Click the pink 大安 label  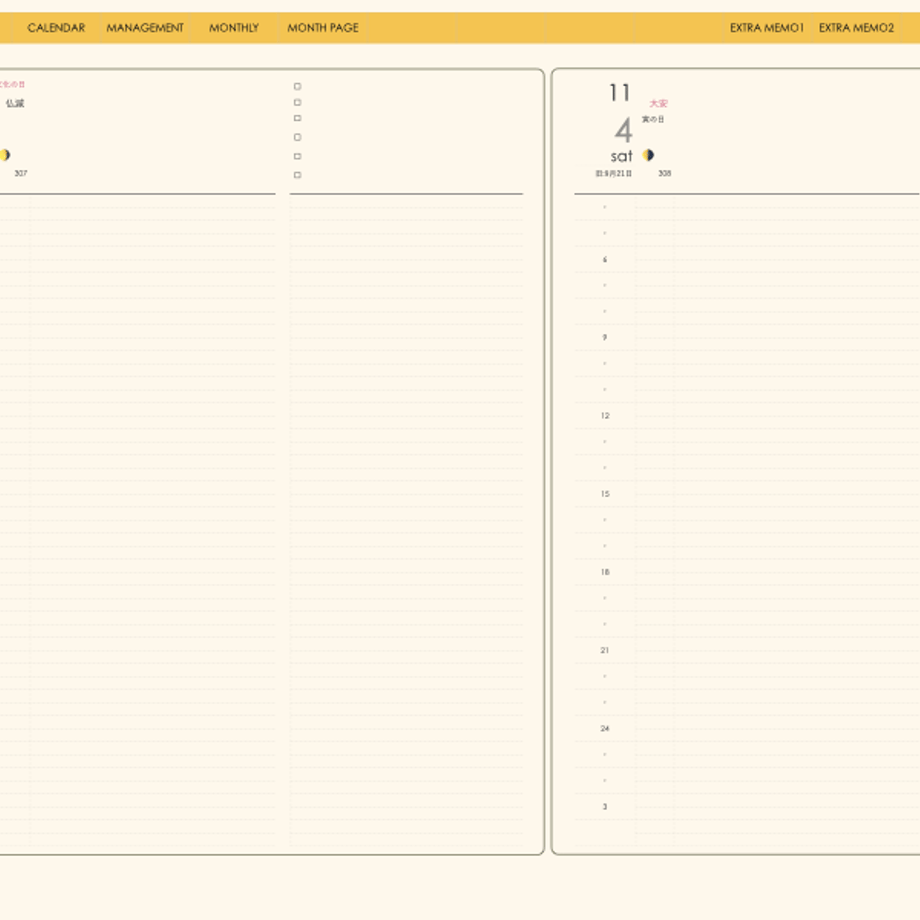(x=658, y=103)
